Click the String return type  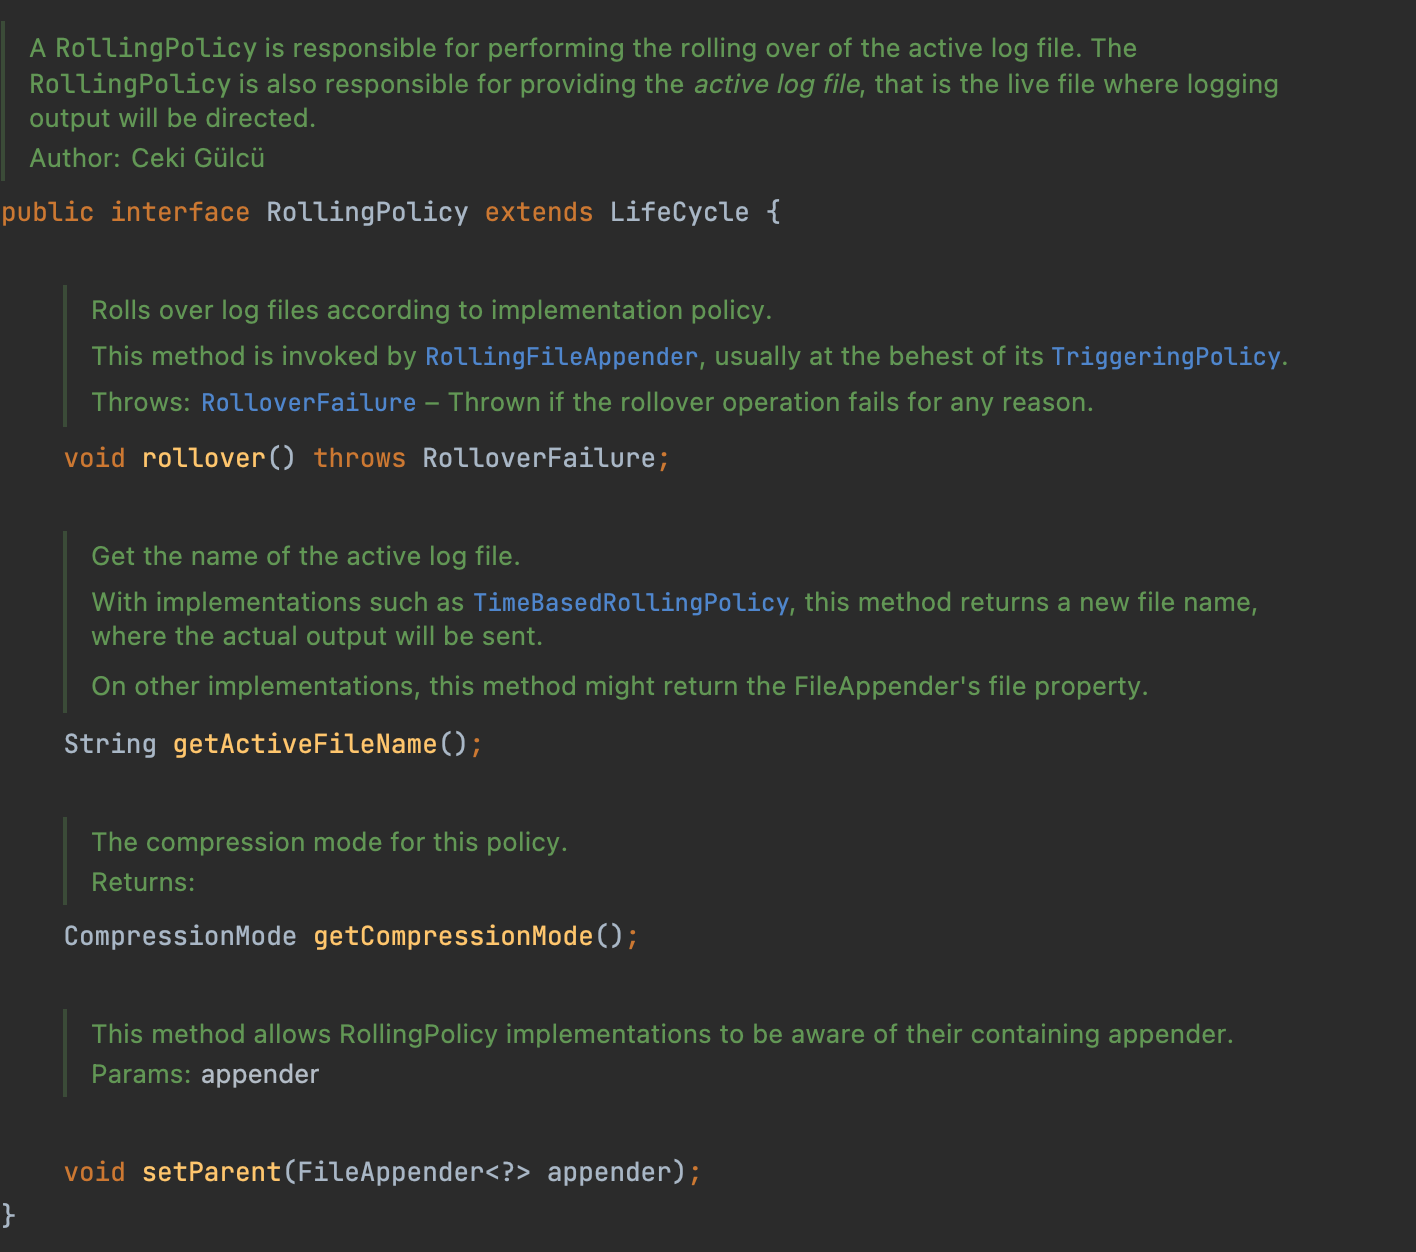click(x=110, y=744)
